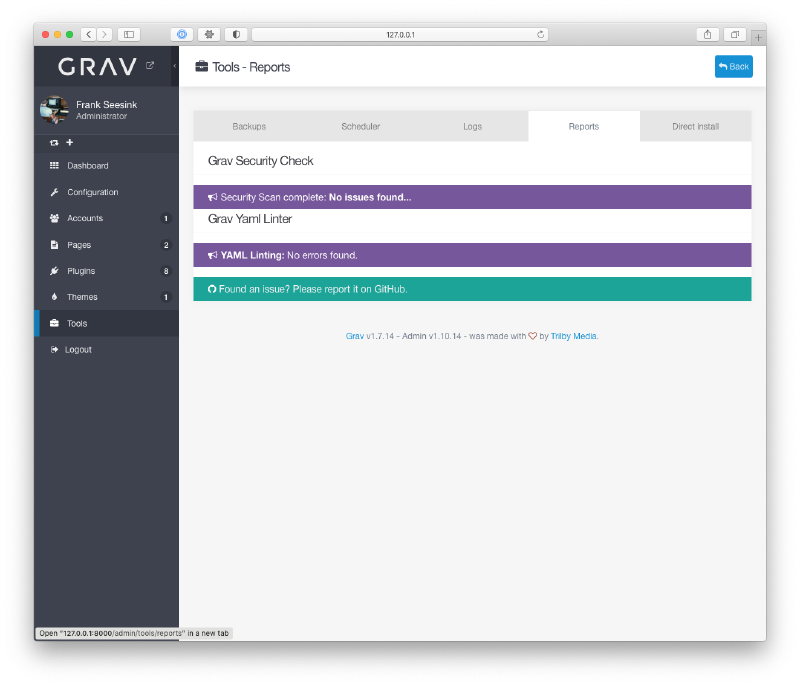The image size is (800, 686).
Task: Click the Back button
Action: pyautogui.click(x=734, y=66)
